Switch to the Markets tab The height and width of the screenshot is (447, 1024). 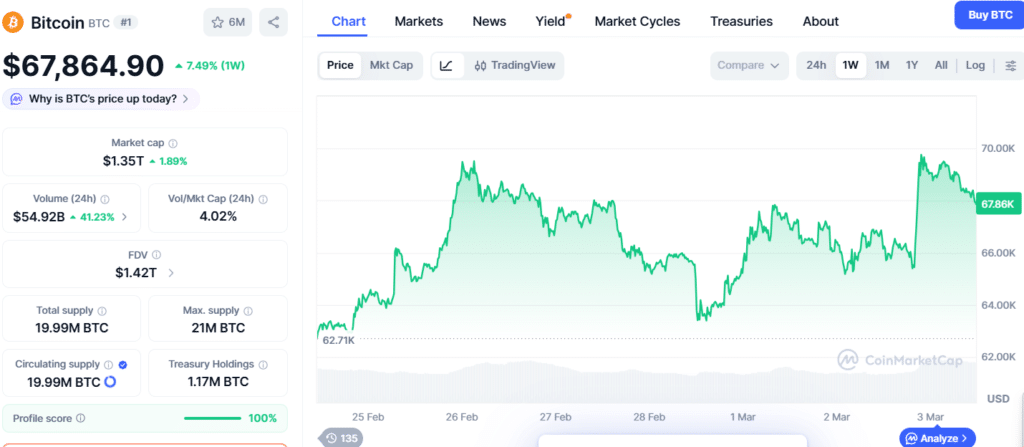(x=419, y=21)
